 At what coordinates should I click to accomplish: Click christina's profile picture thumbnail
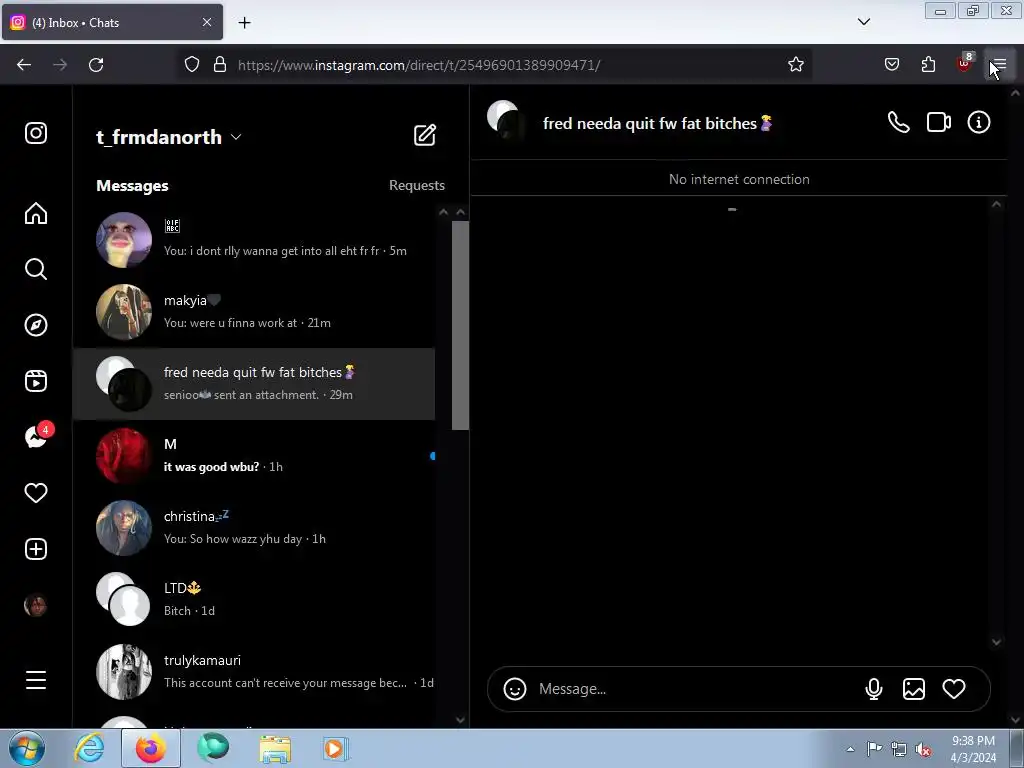pos(123,528)
